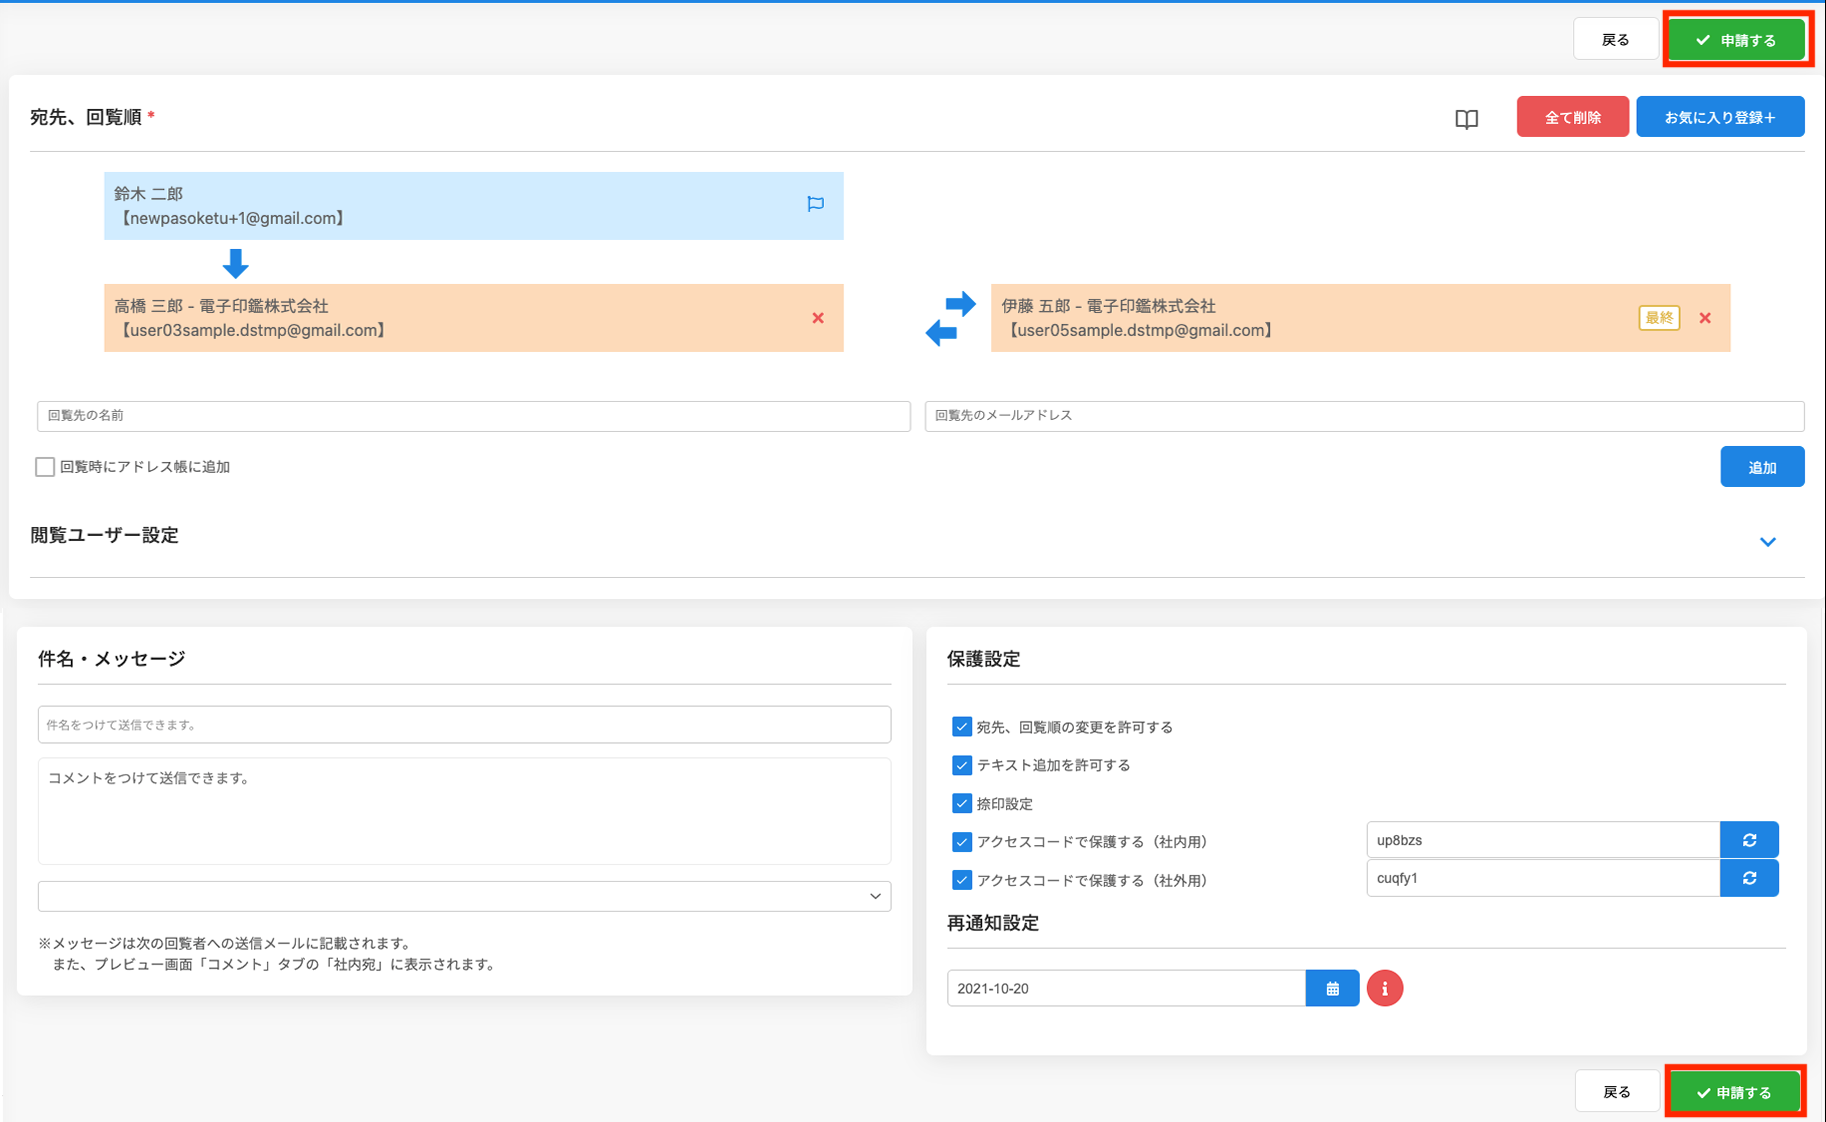Click お気に入り登録+ button
Image resolution: width=1826 pixels, height=1122 pixels.
tap(1720, 117)
